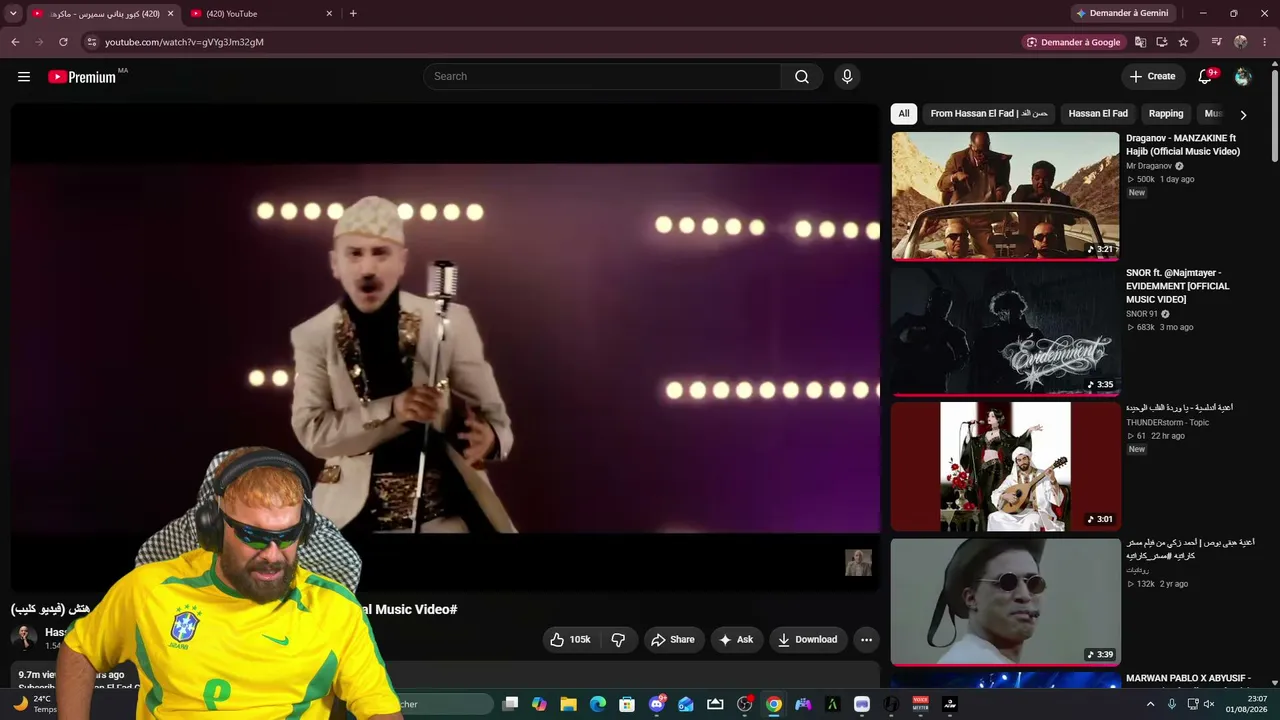1280x720 pixels.
Task: Open Task View on the taskbar
Action: (510, 704)
